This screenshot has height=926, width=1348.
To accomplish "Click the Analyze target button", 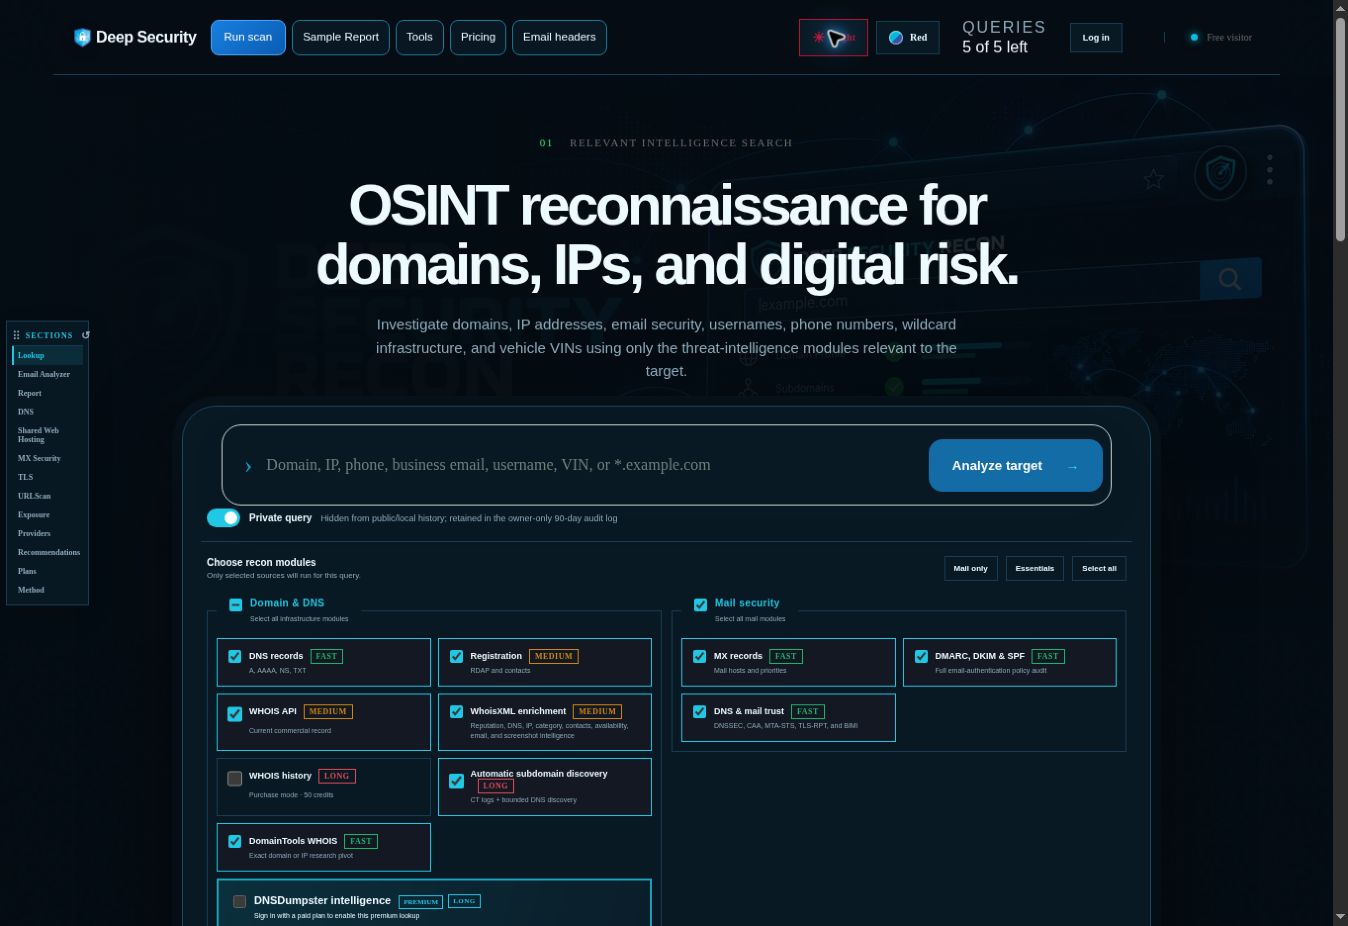I will point(1015,466).
